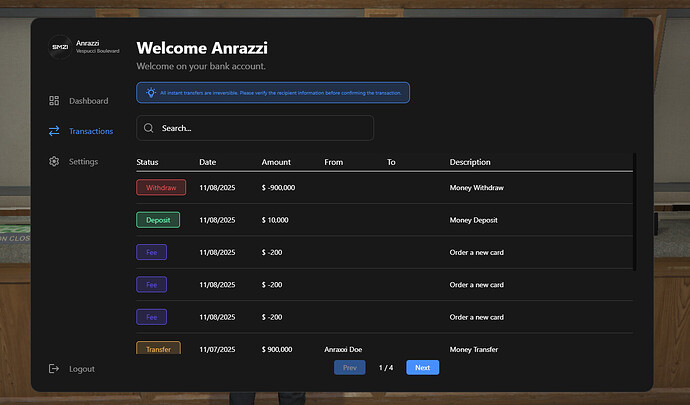This screenshot has width=690, height=405.
Task: Click the Anrazzi username in sidebar
Action: coord(88,43)
